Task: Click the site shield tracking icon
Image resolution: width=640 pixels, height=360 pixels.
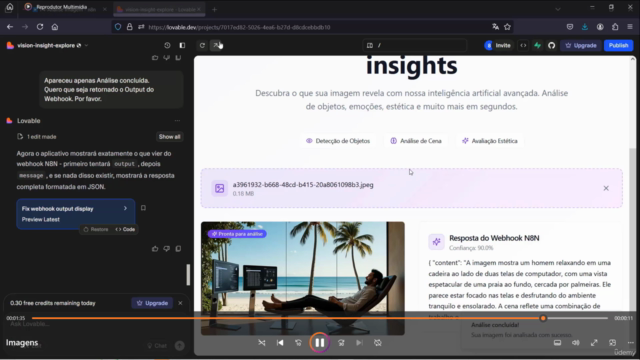Action: [118, 27]
